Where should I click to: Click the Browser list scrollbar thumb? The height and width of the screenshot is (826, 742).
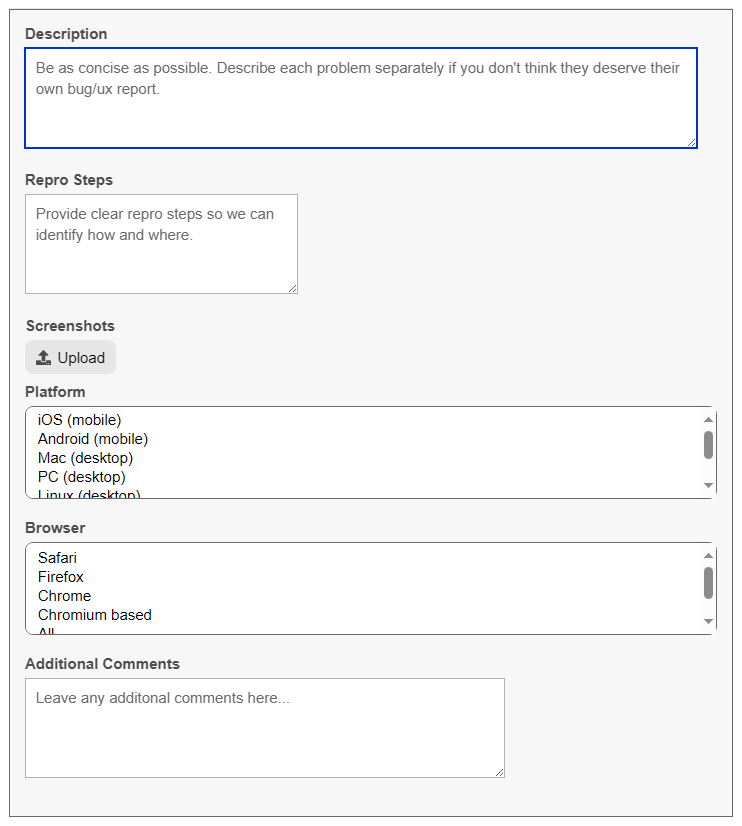pyautogui.click(x=708, y=583)
